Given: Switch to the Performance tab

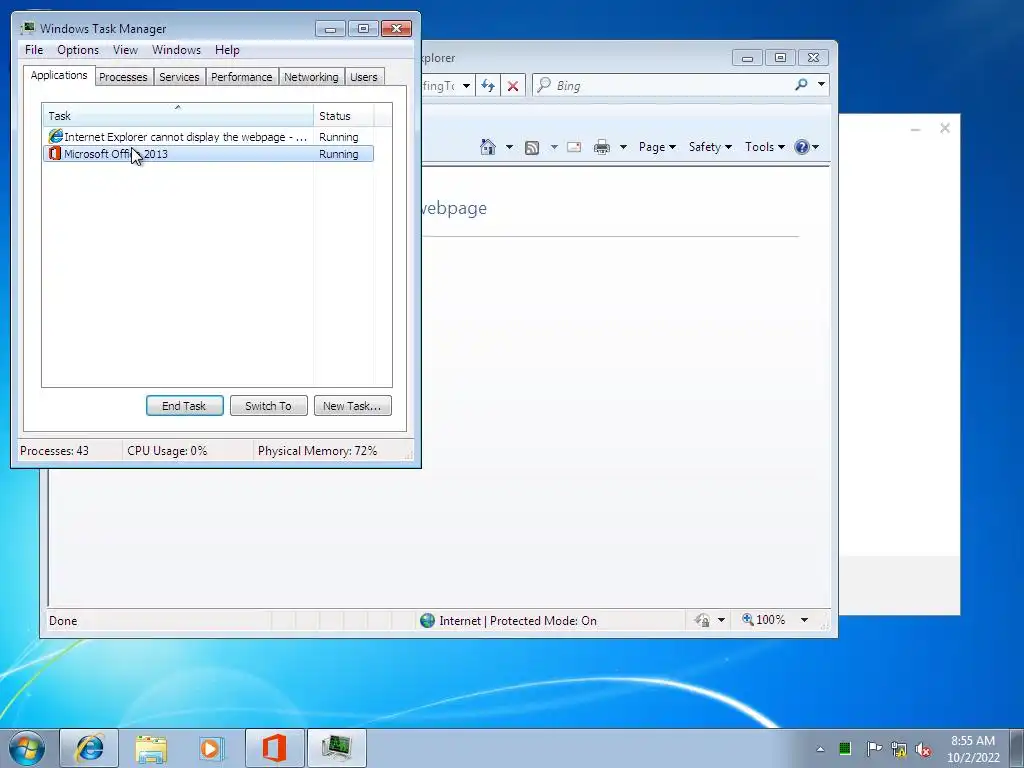Looking at the screenshot, I should click(242, 77).
